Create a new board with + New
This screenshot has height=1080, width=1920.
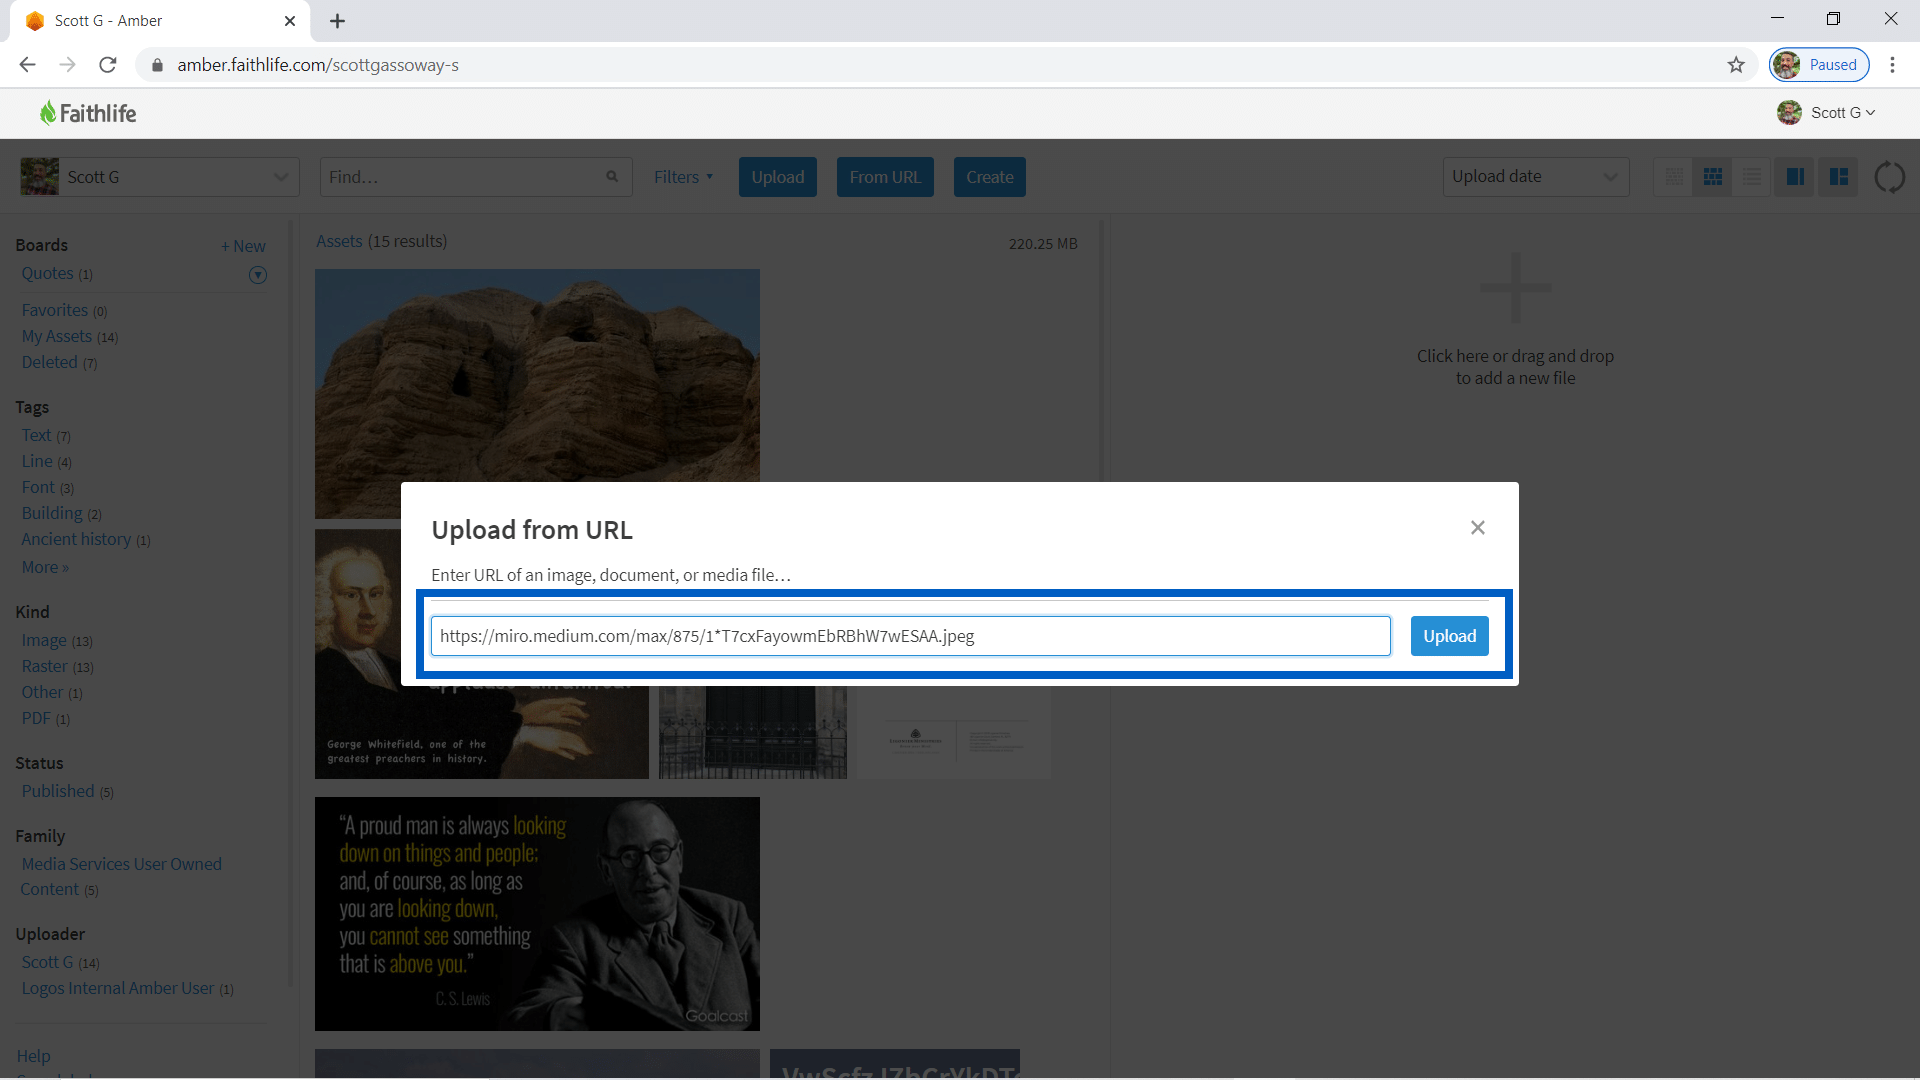pyautogui.click(x=243, y=246)
